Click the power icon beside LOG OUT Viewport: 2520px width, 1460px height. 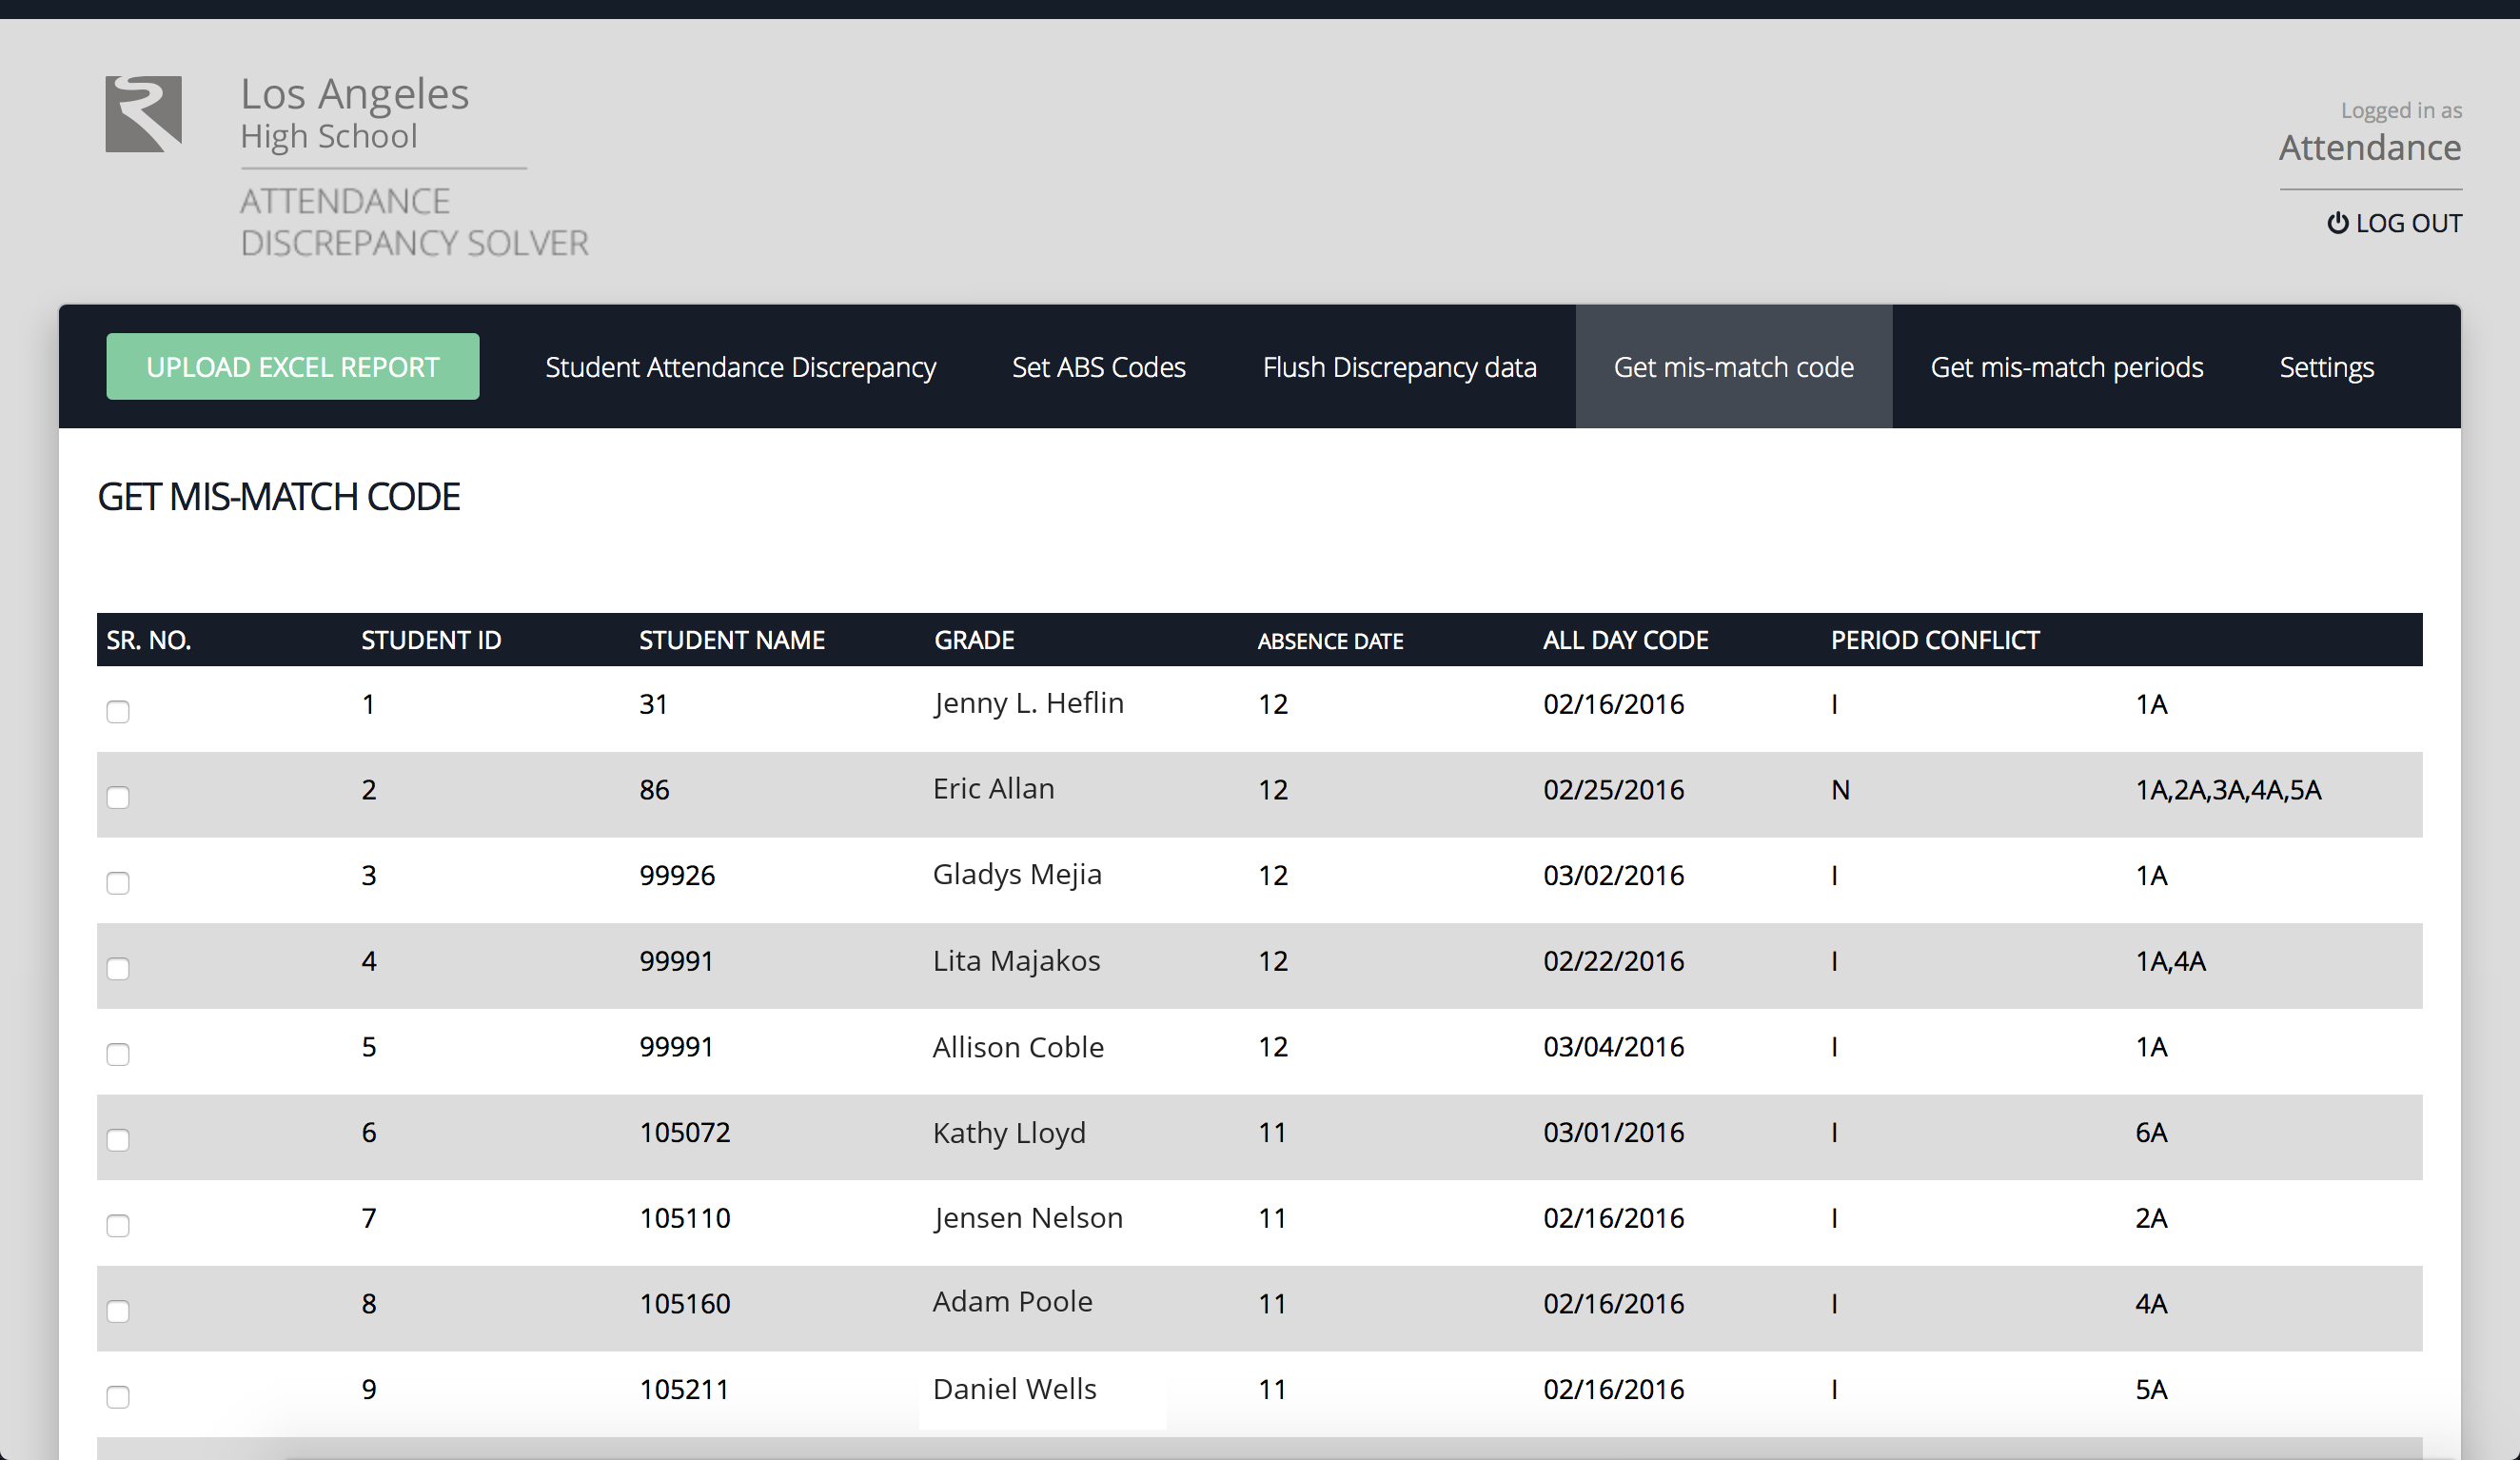[x=2337, y=223]
